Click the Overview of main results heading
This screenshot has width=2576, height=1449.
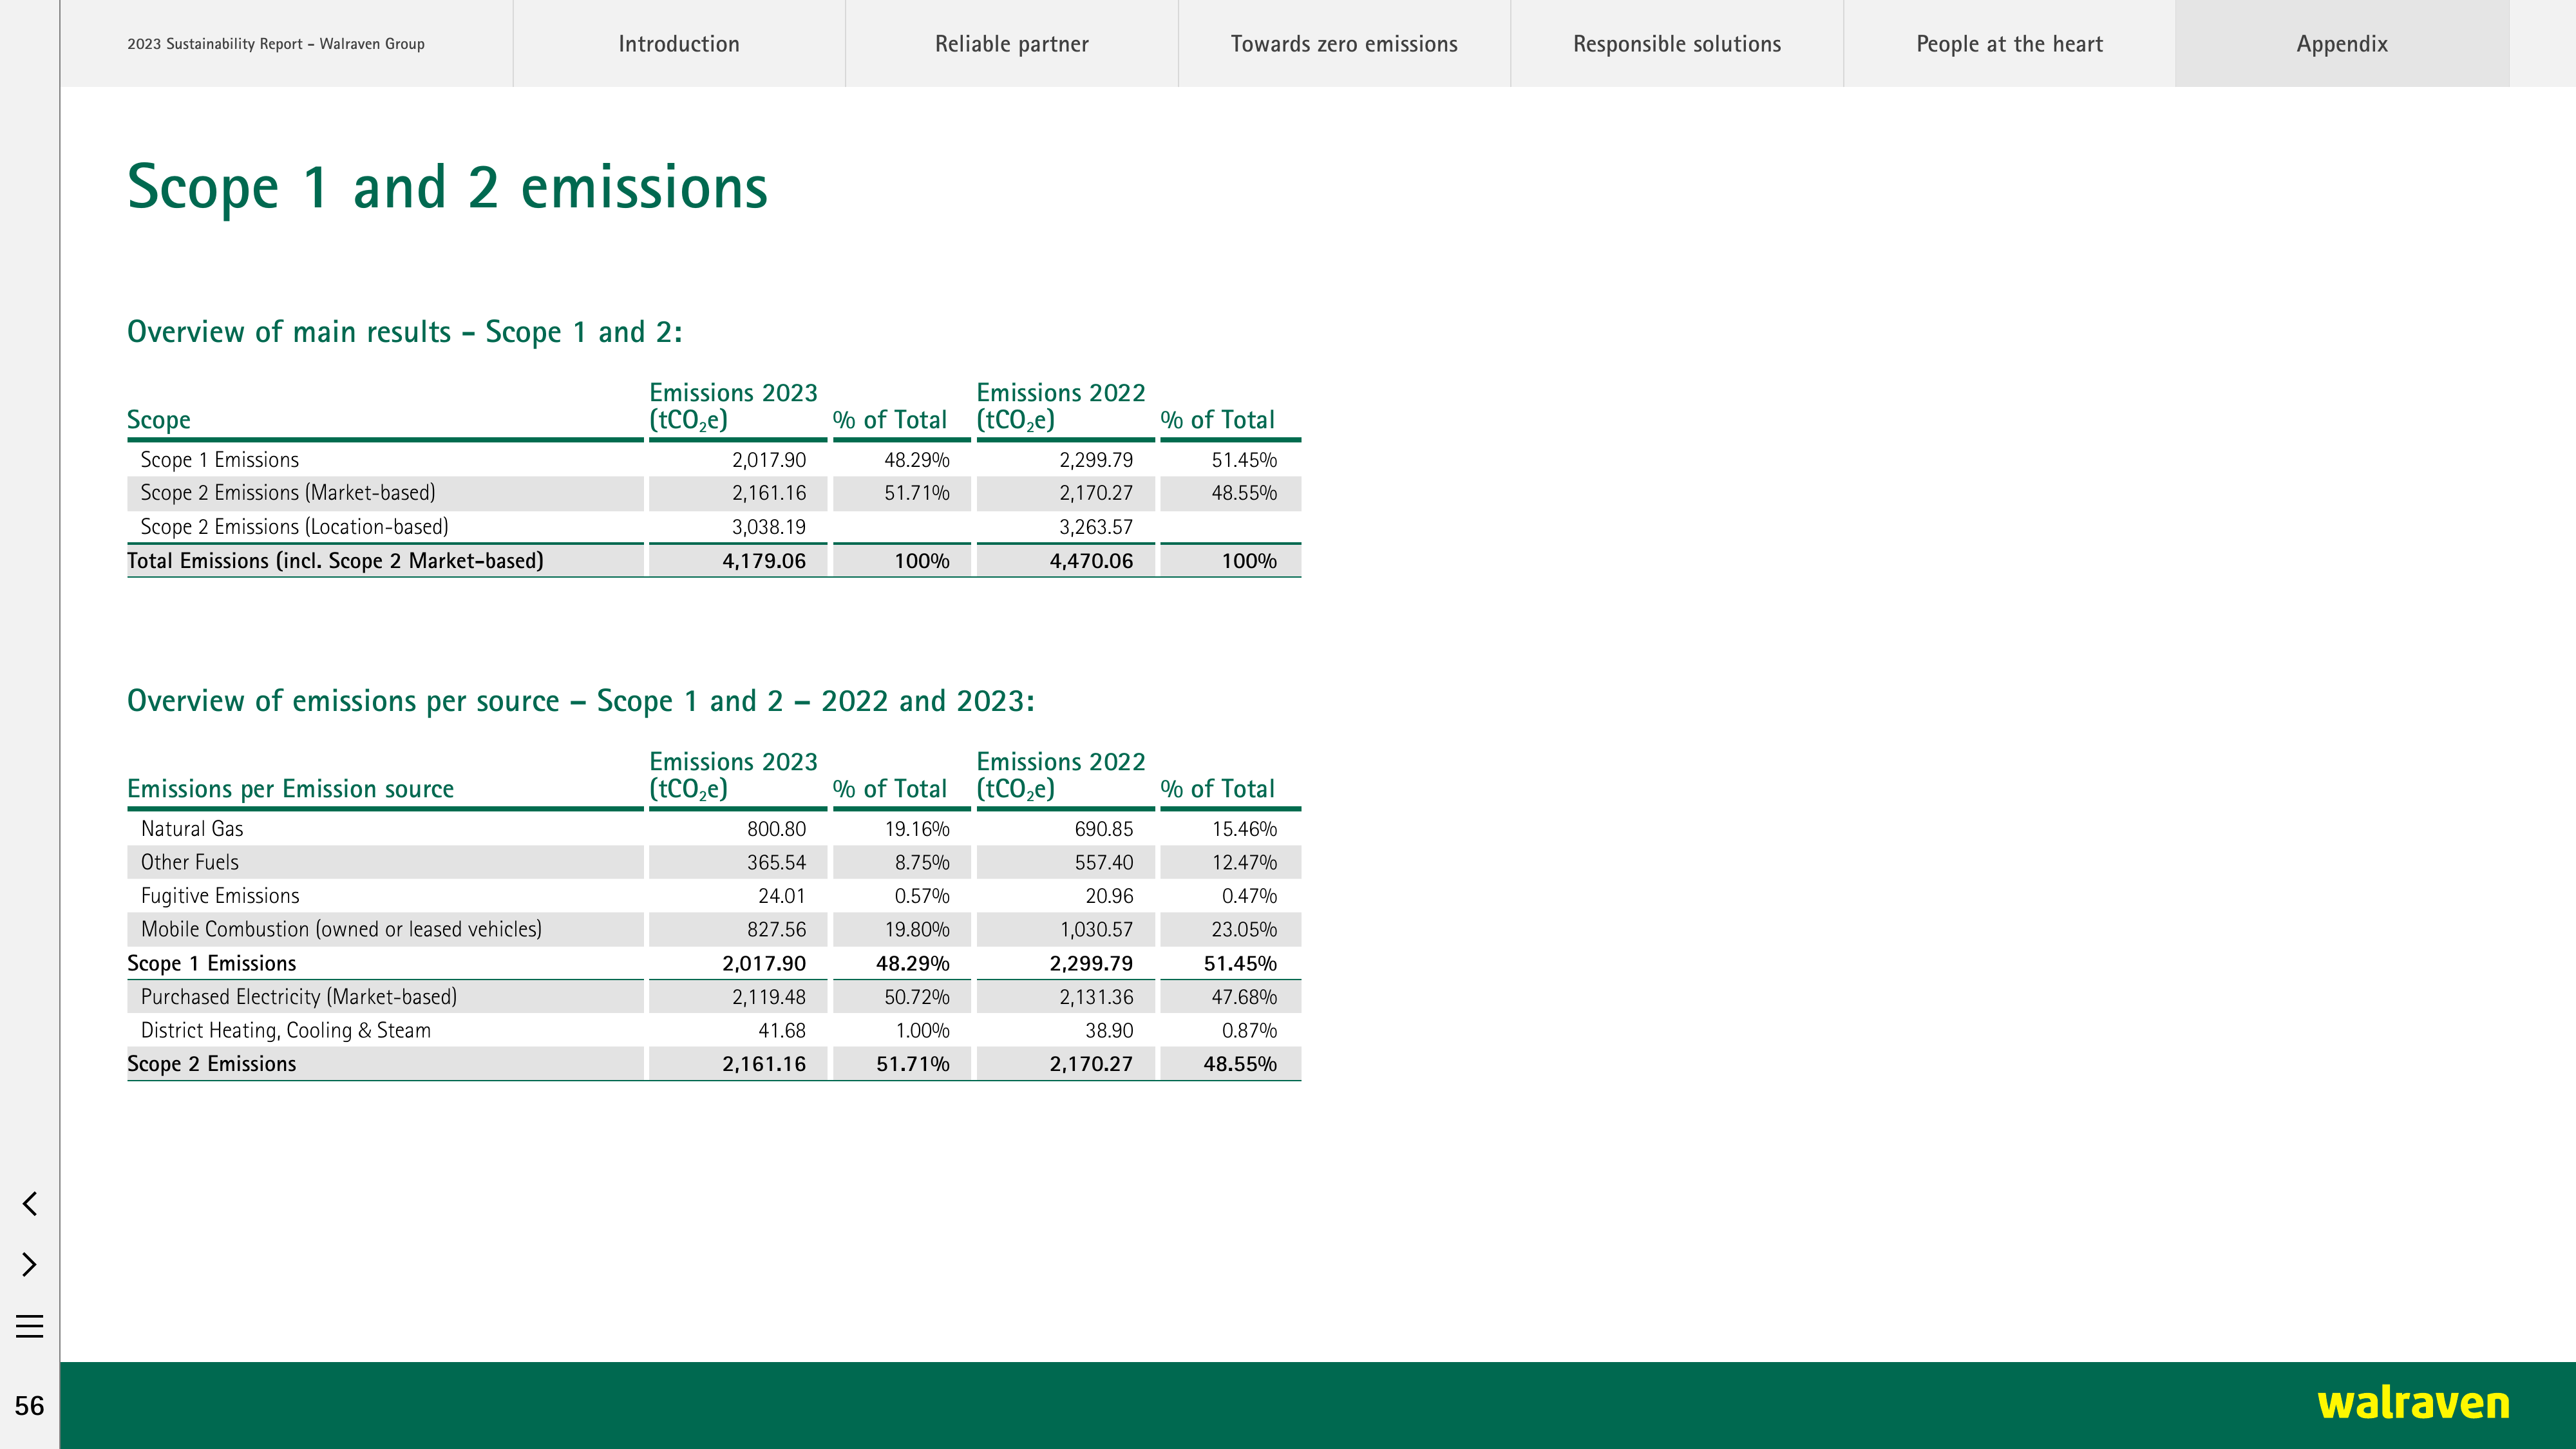[404, 332]
